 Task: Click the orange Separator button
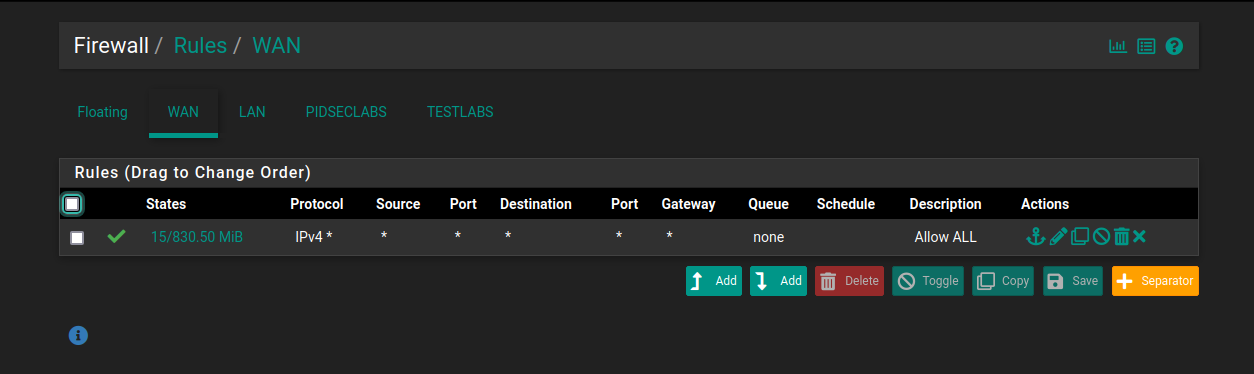[x=1155, y=281]
